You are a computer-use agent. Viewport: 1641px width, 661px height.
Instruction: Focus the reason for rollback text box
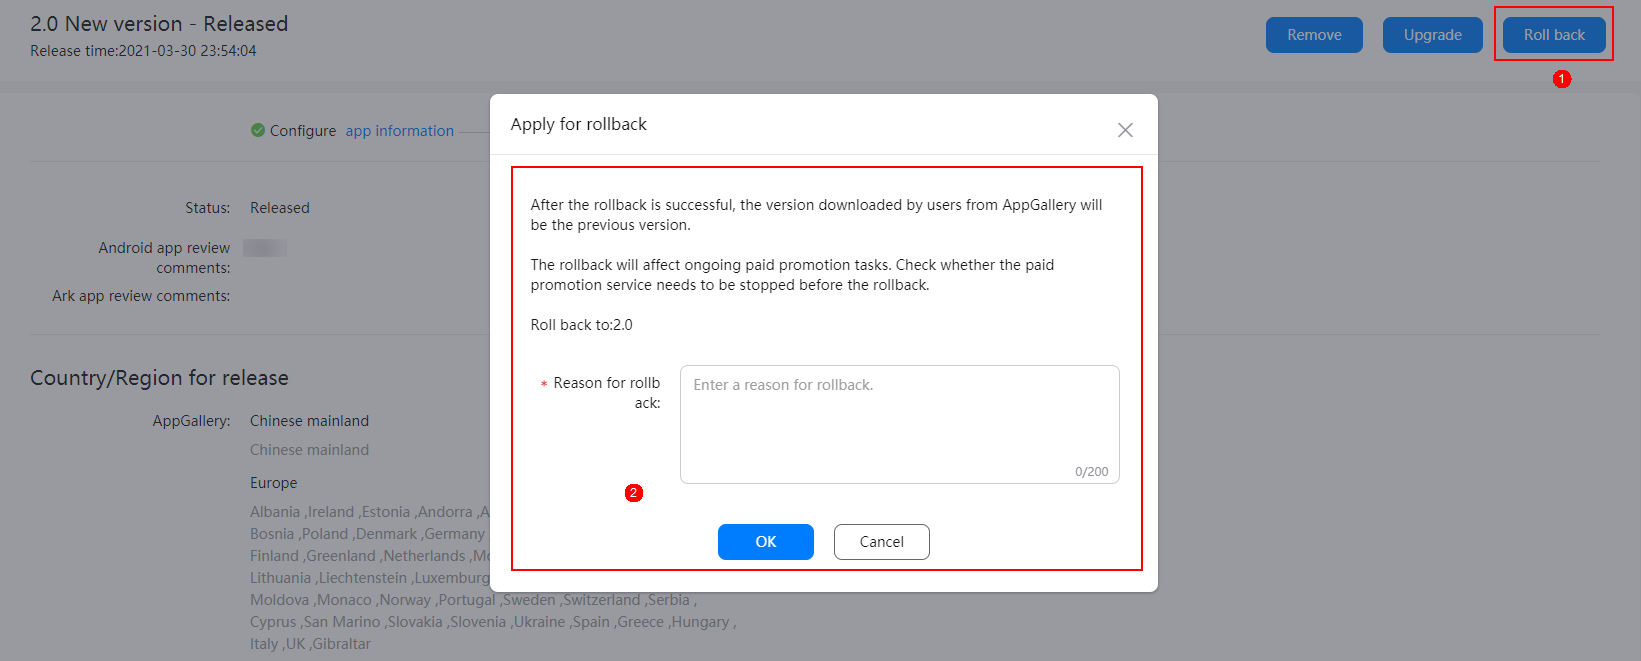898,420
